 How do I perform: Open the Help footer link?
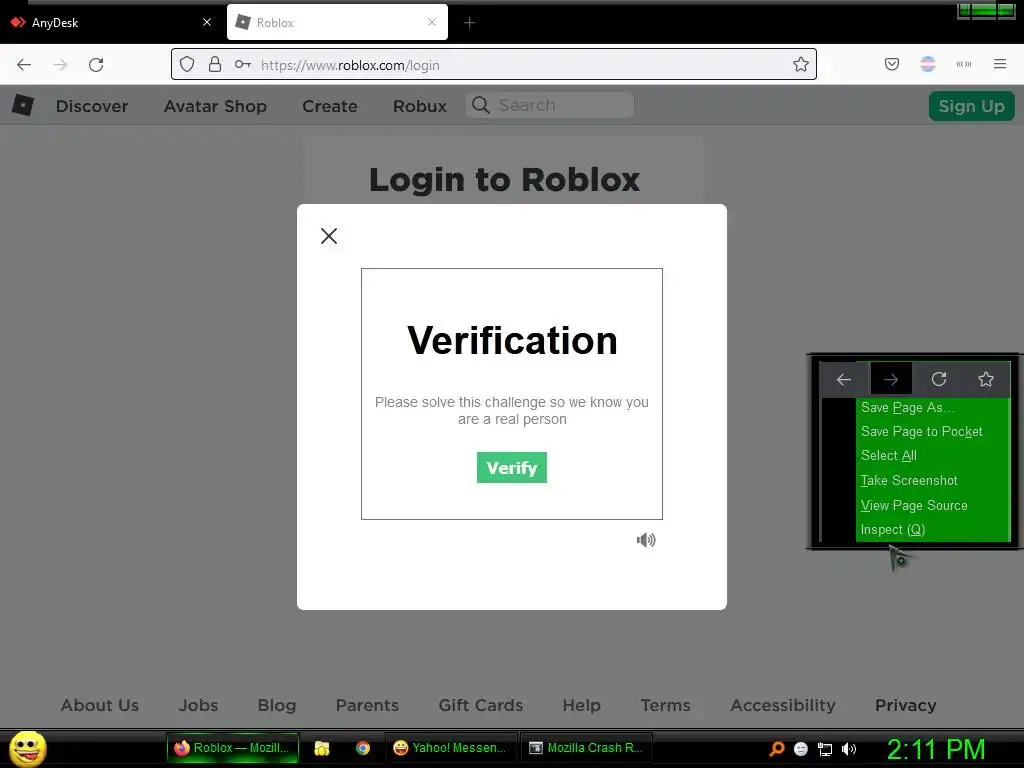click(581, 705)
